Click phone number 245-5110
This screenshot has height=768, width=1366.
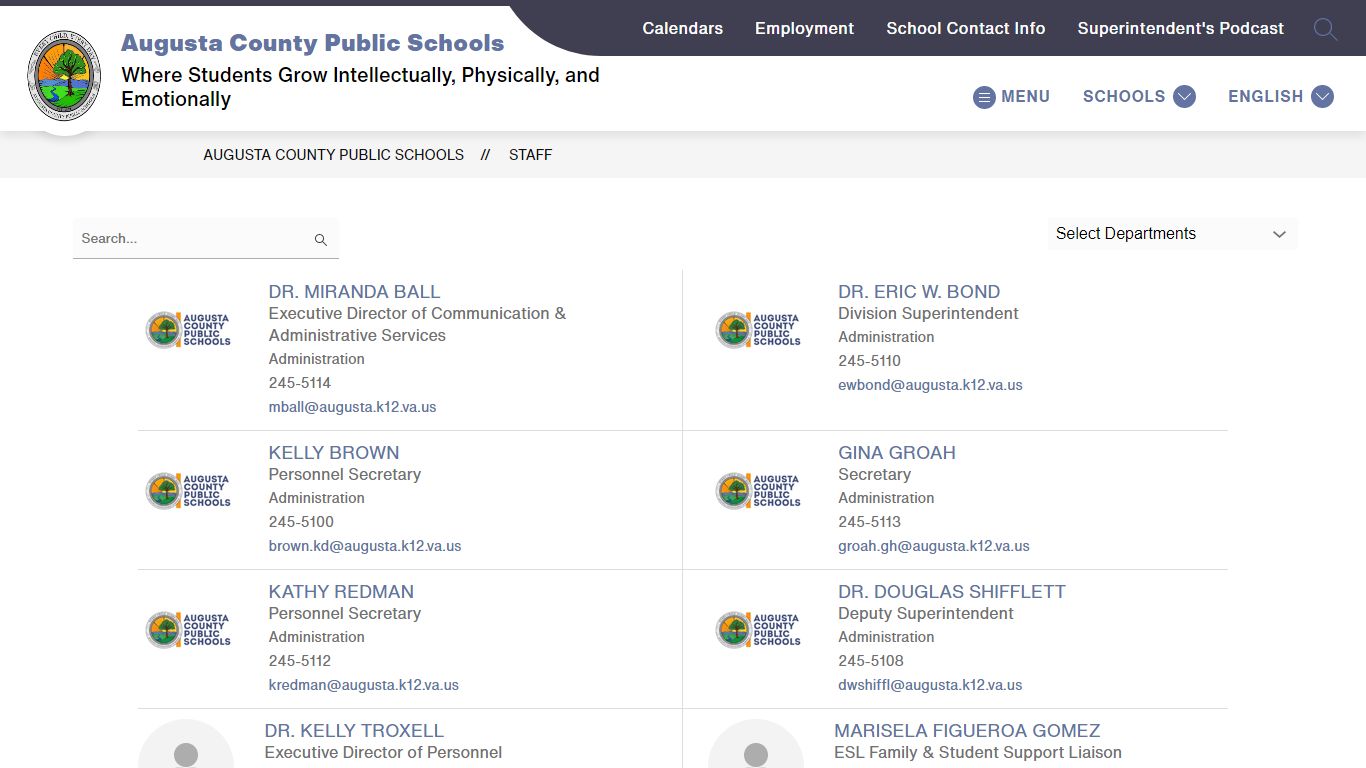click(869, 361)
